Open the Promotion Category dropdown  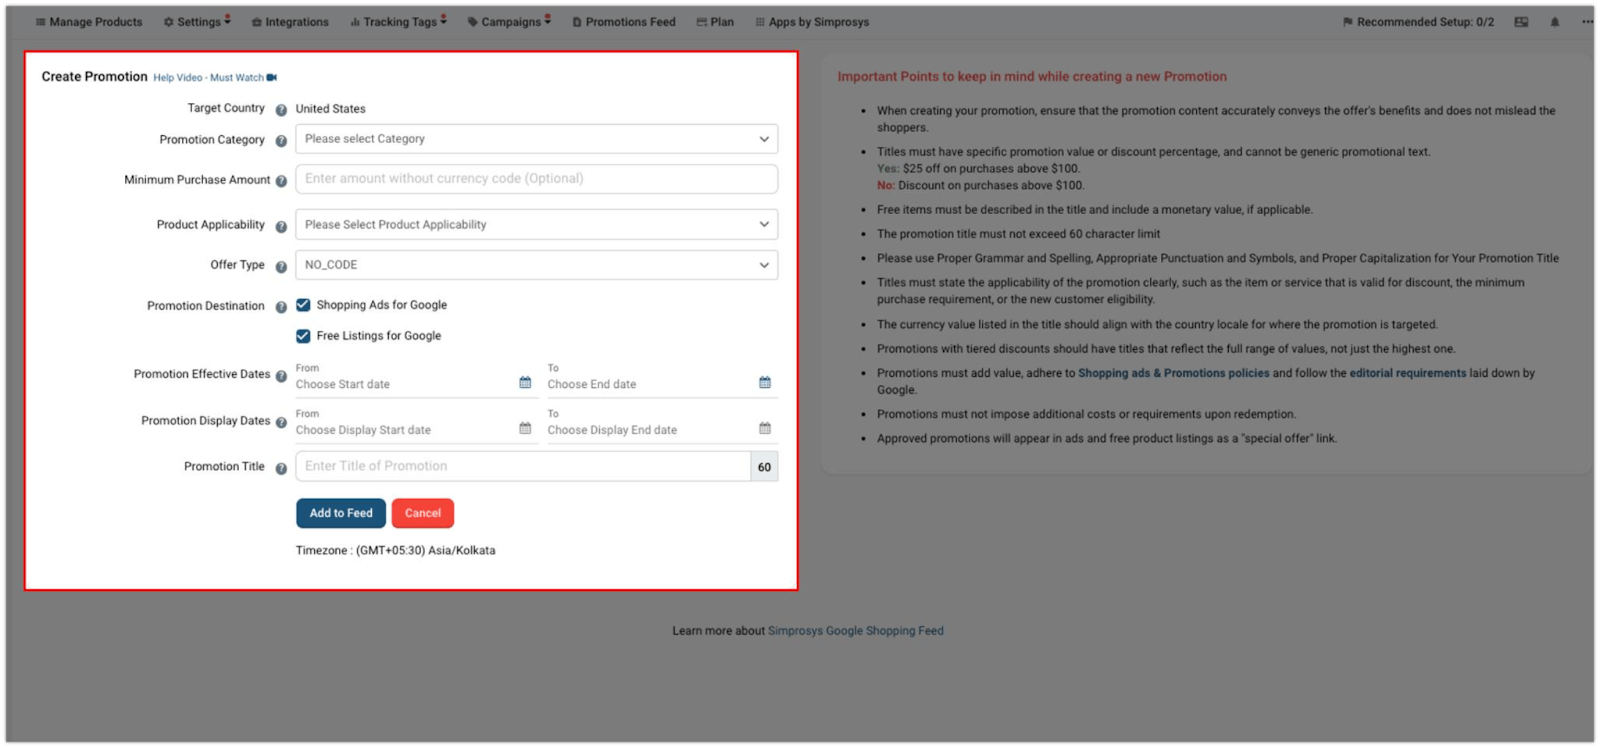point(537,139)
